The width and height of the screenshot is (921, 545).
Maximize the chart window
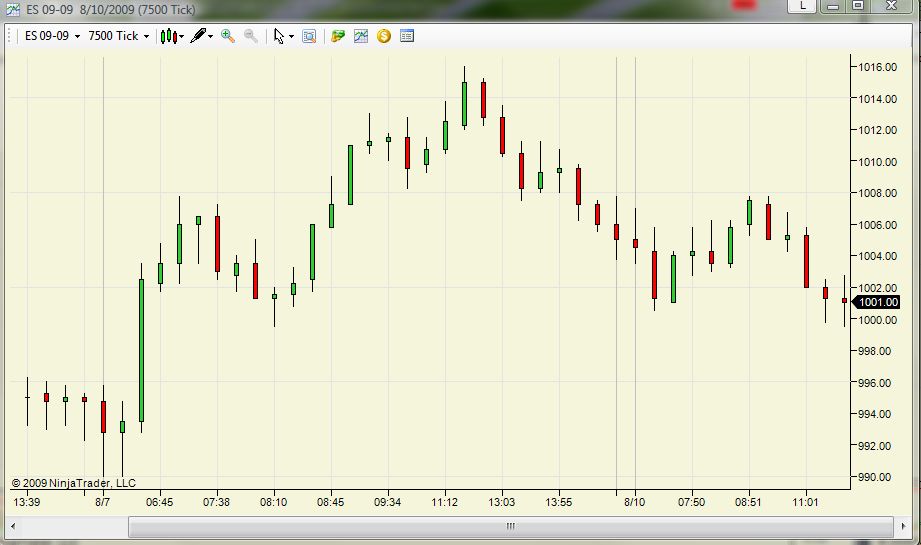coord(858,6)
